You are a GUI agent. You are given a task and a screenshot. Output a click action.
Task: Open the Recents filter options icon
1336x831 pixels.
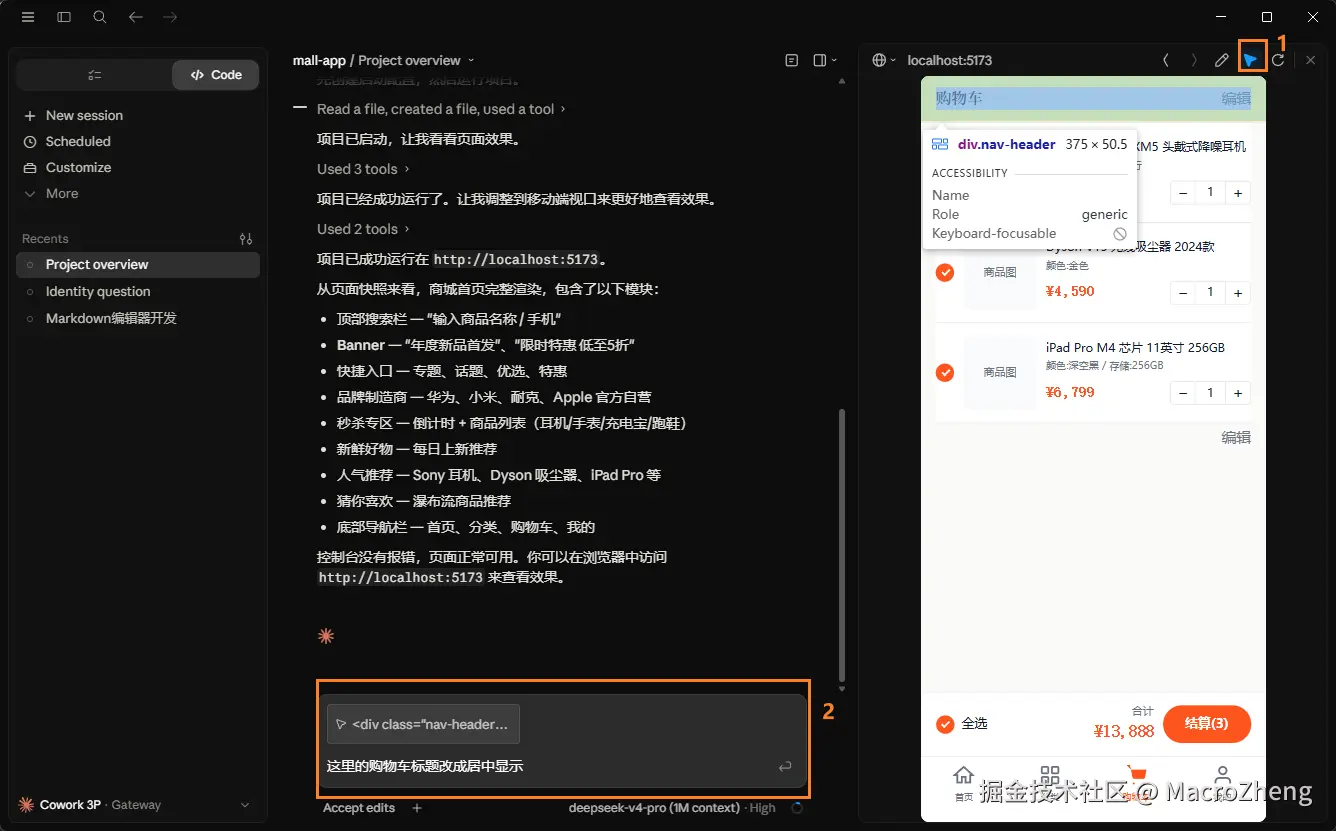[x=246, y=239]
